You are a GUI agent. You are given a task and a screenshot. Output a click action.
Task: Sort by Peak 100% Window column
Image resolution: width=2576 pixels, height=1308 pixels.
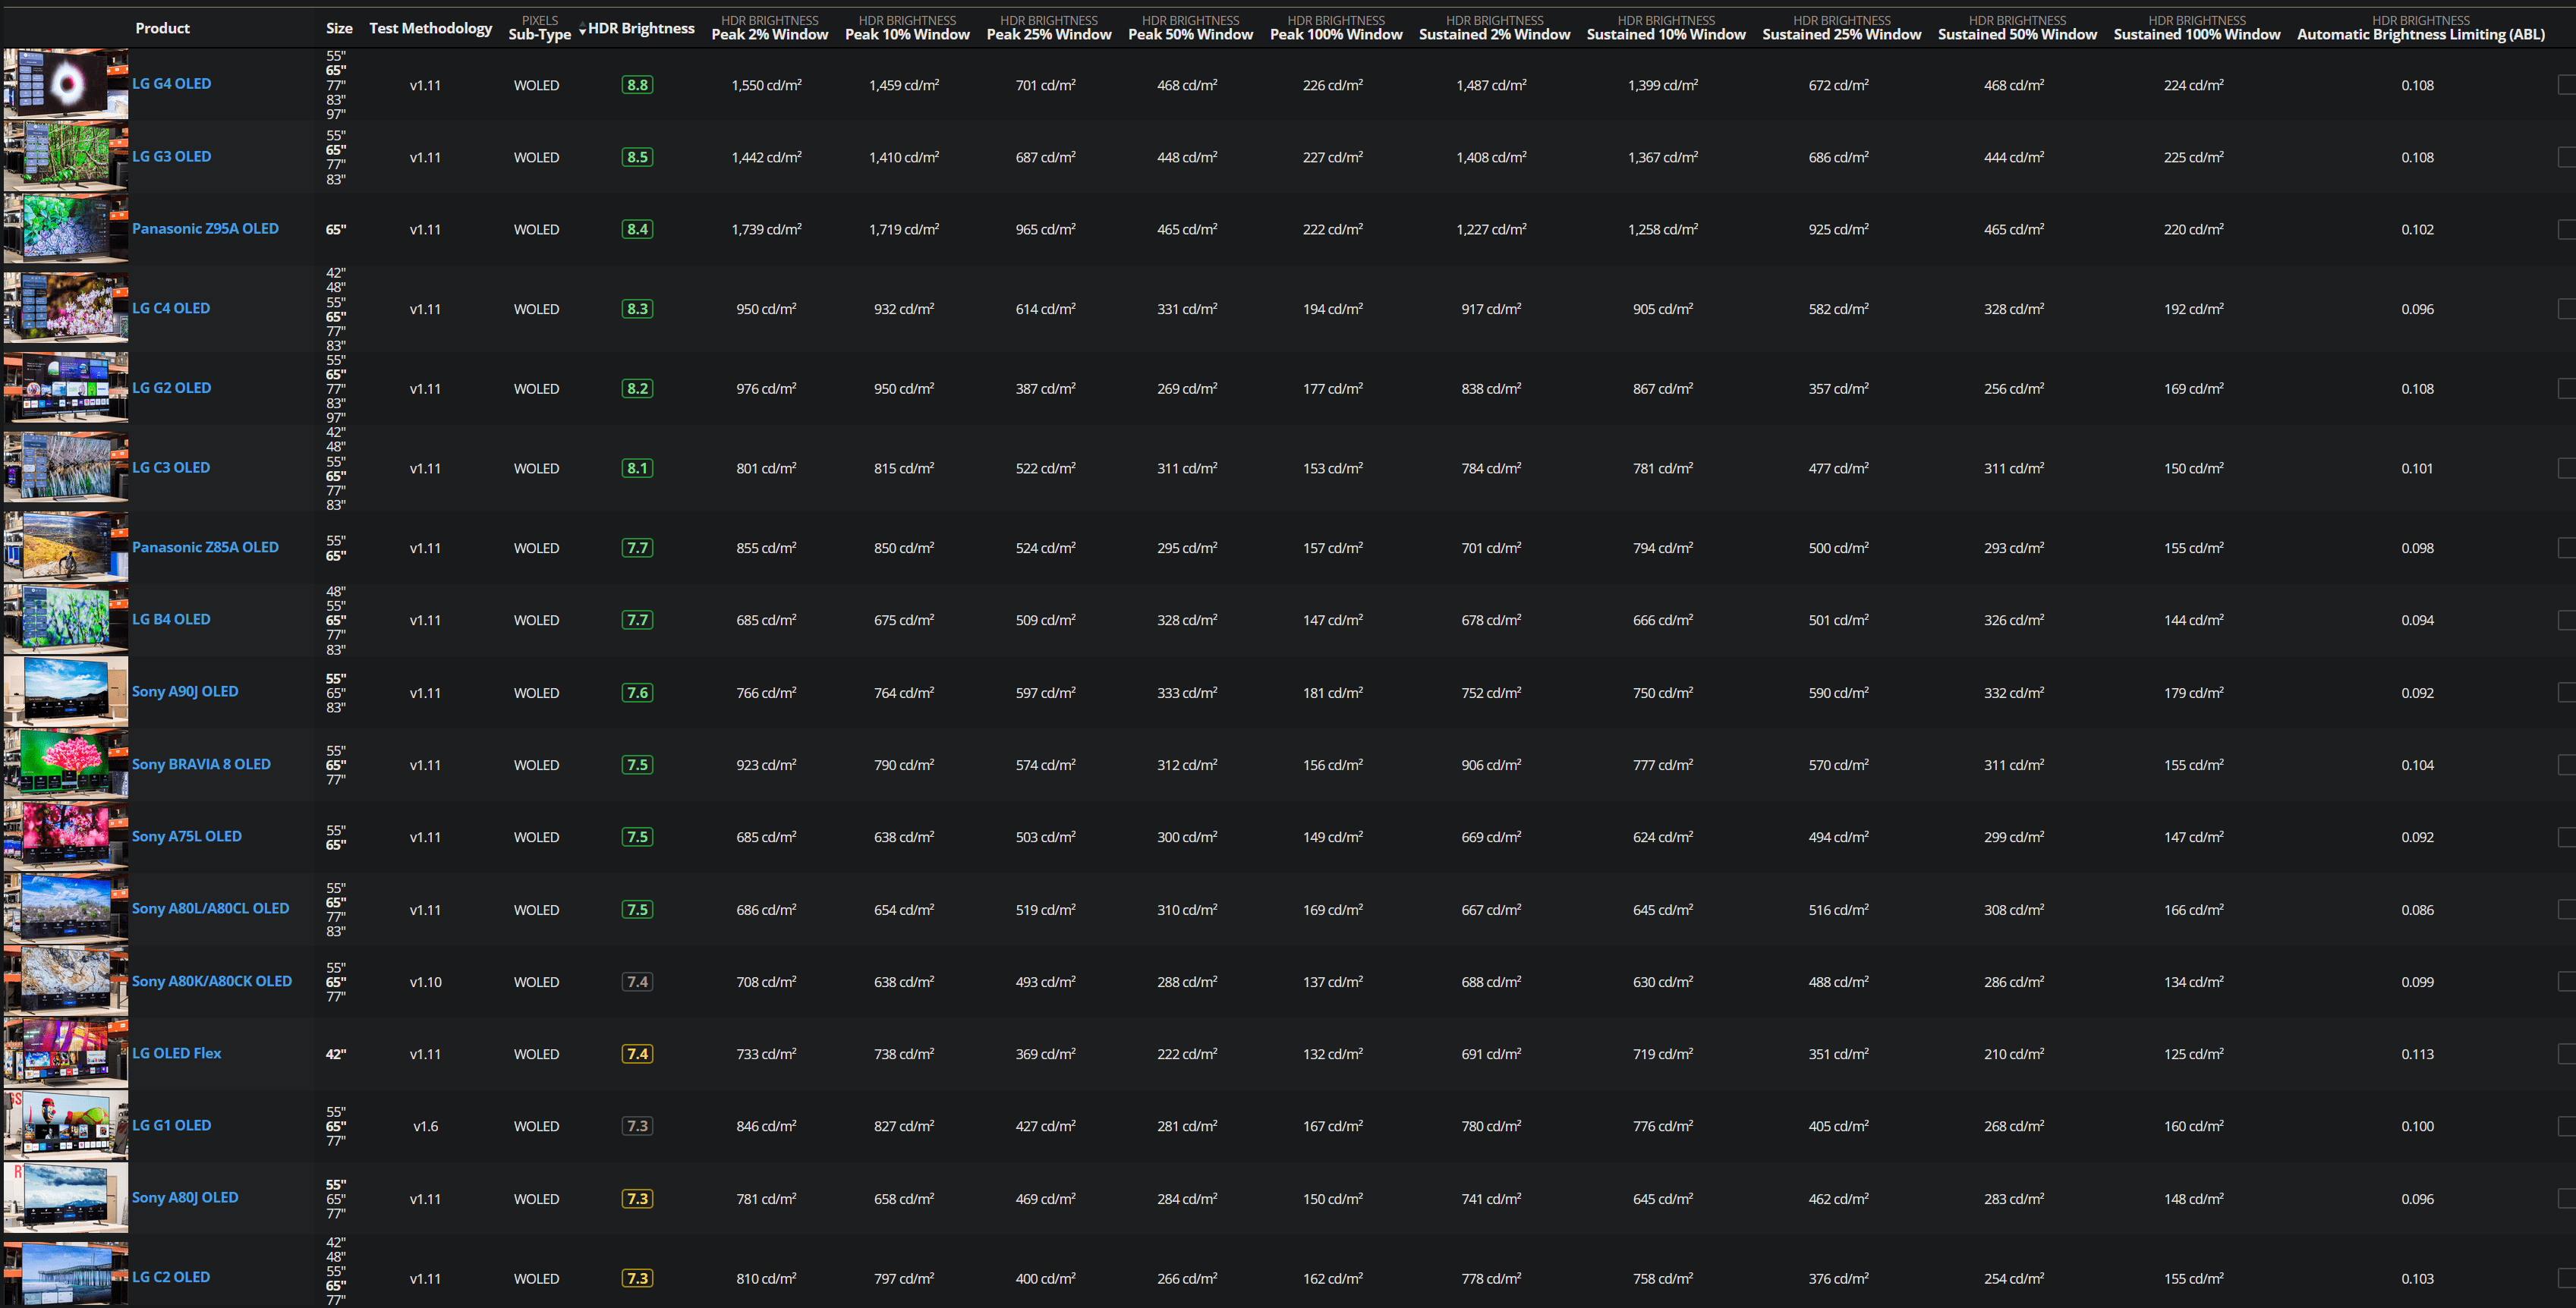1336,28
